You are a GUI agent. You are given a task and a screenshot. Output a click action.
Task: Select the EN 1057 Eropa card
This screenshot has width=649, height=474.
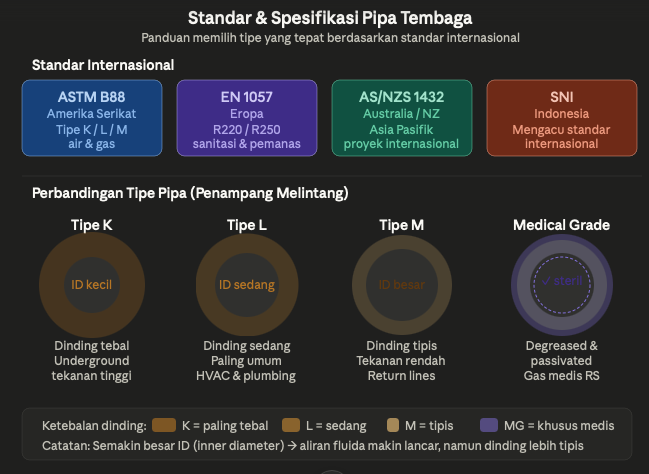(x=247, y=118)
